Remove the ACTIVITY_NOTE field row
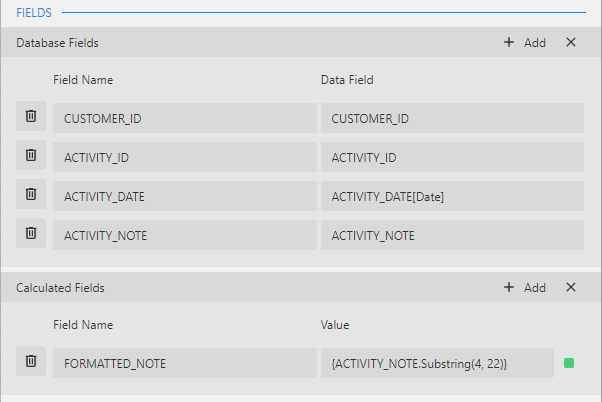This screenshot has width=602, height=402. [31, 234]
